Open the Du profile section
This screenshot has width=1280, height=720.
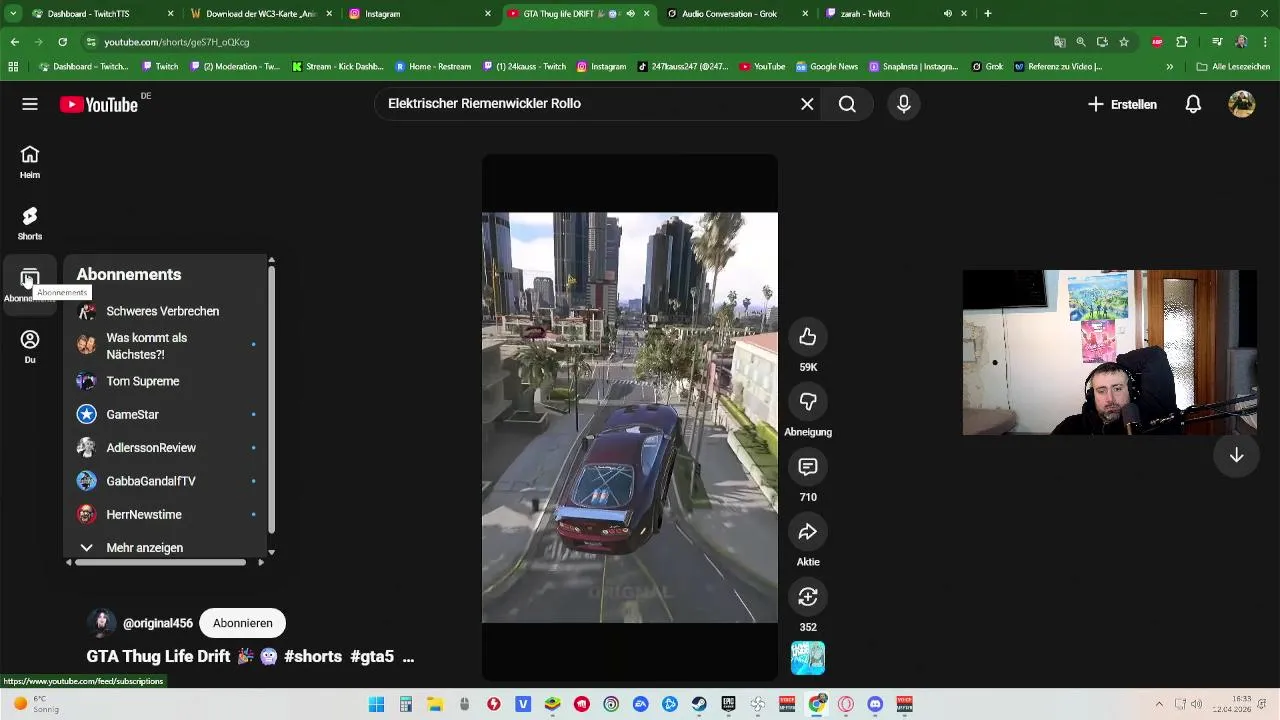coord(30,347)
